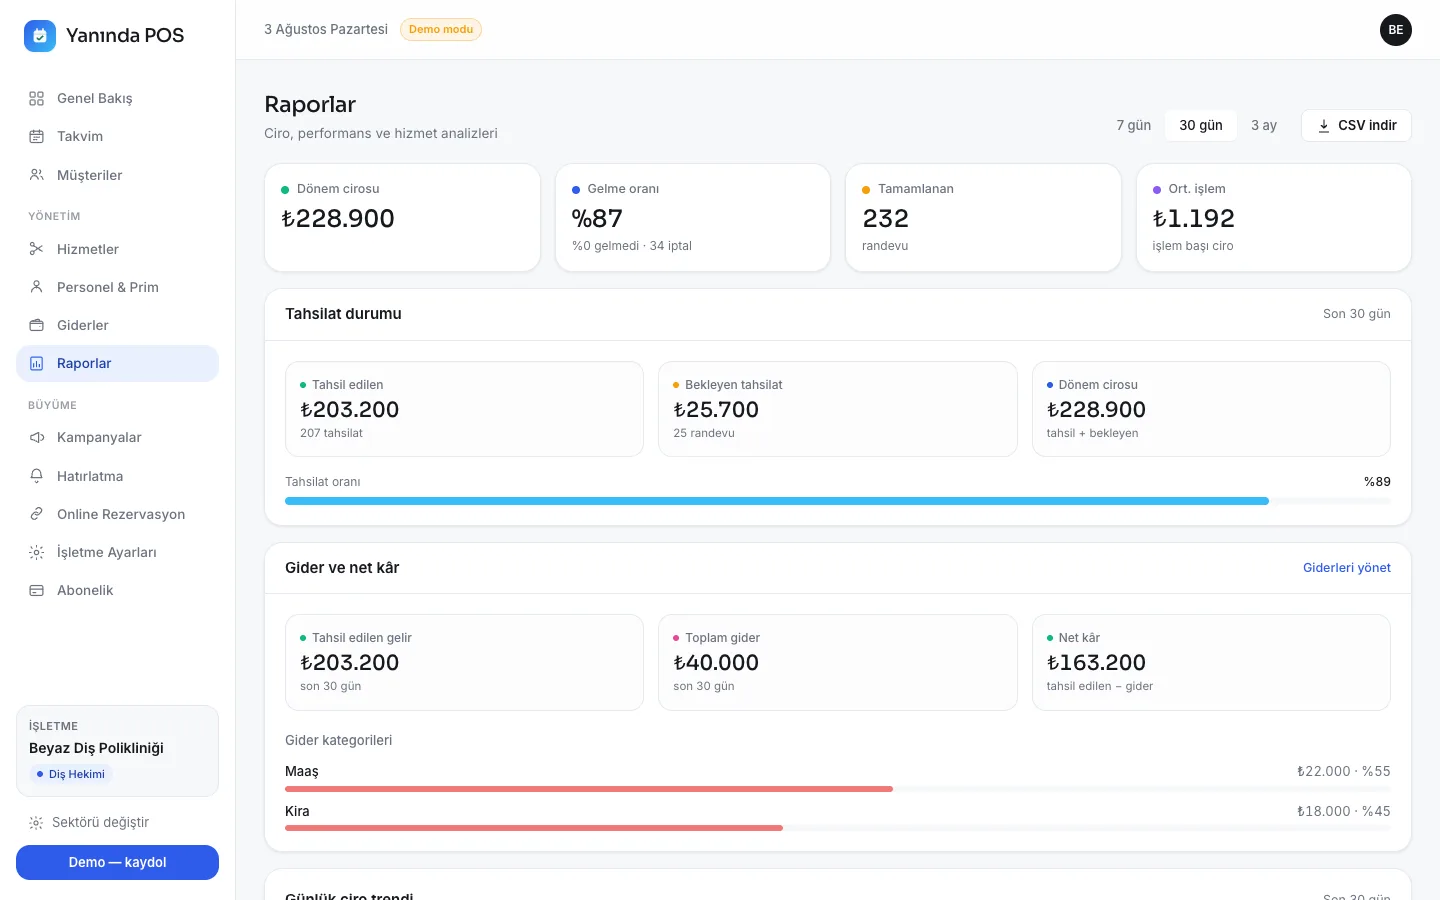
Task: Click the Tahsilat durumu heading
Action: pyautogui.click(x=343, y=314)
